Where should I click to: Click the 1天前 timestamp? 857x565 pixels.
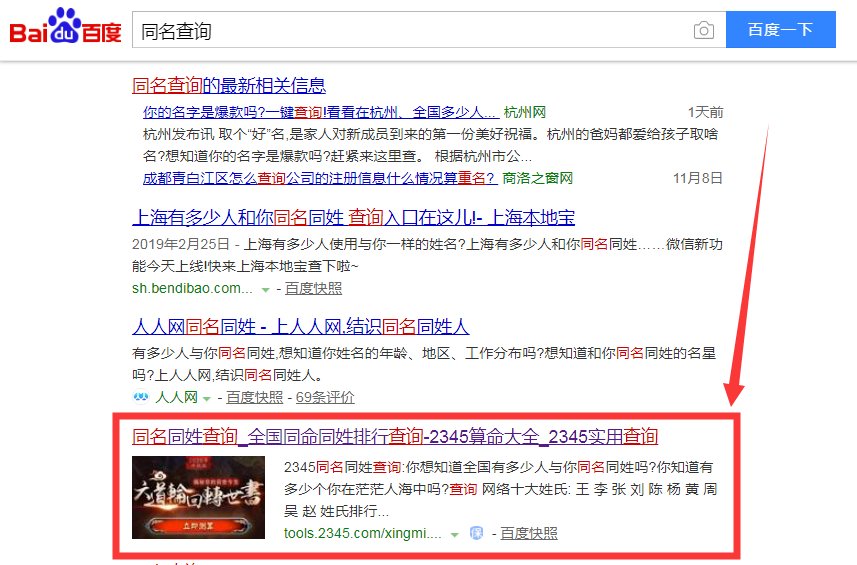(x=705, y=113)
